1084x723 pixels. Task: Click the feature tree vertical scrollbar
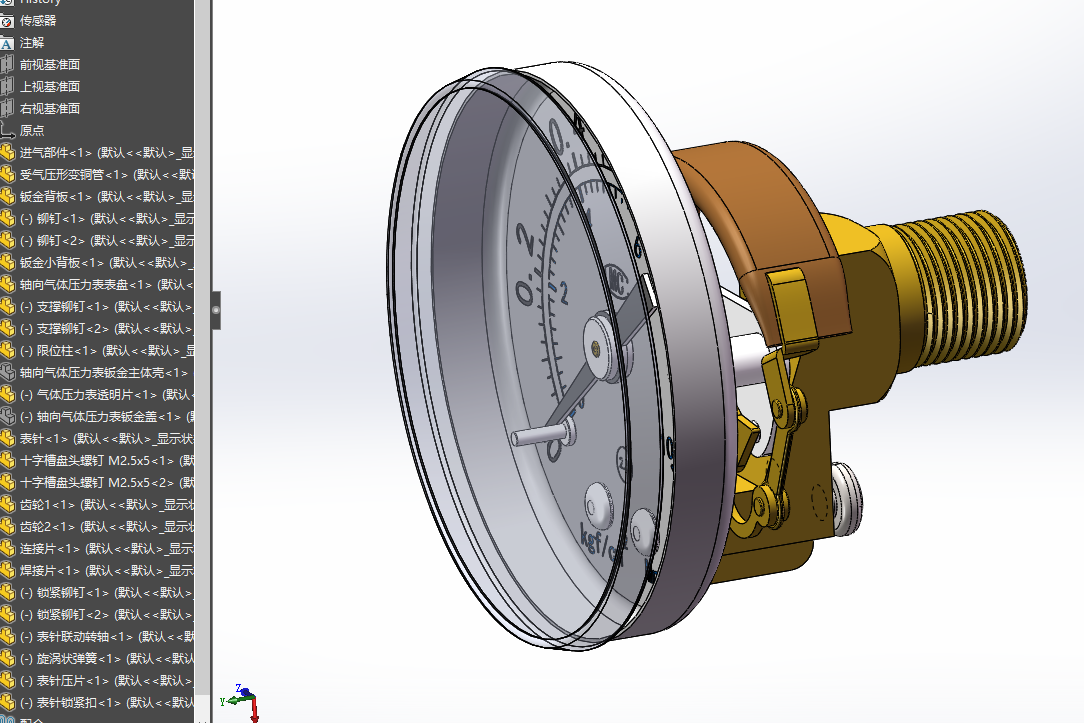(202, 346)
